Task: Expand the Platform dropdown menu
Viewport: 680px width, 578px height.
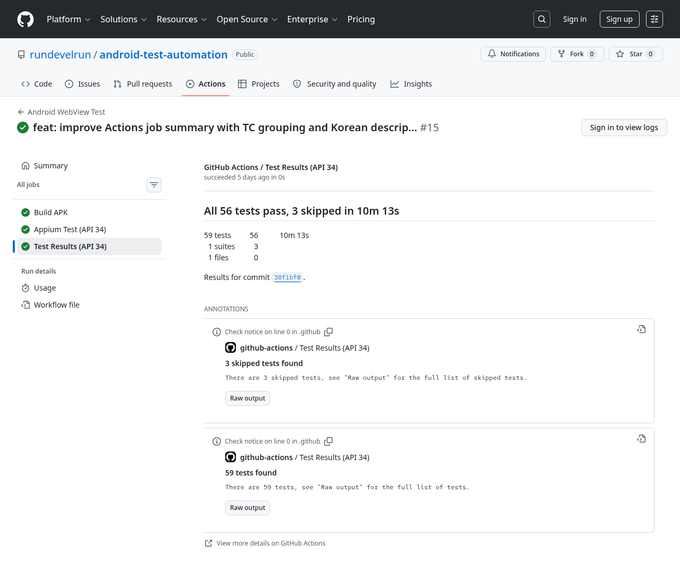Action: 69,19
